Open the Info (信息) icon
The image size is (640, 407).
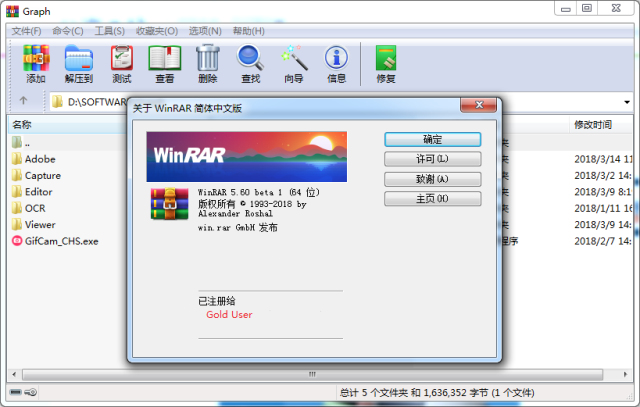click(x=336, y=58)
